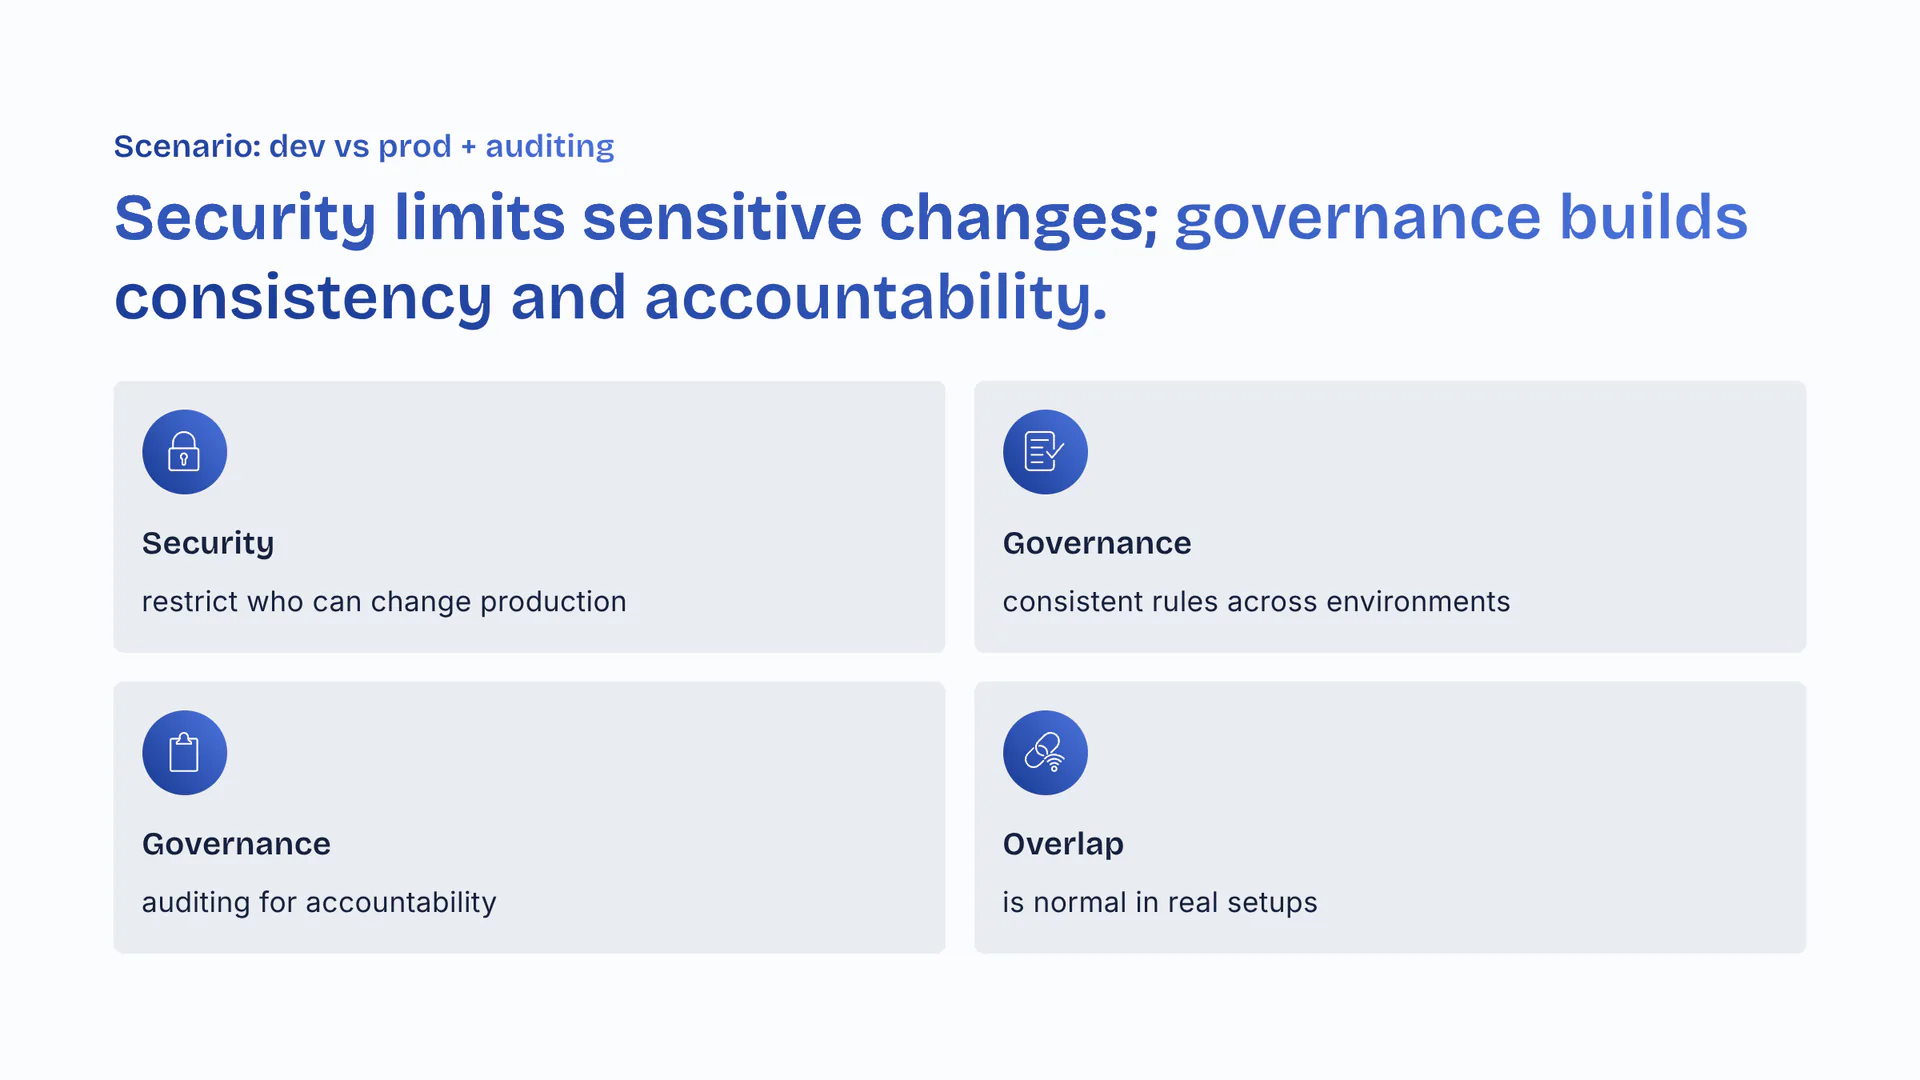Click the word 'auditing' in the subtitle

[549, 147]
